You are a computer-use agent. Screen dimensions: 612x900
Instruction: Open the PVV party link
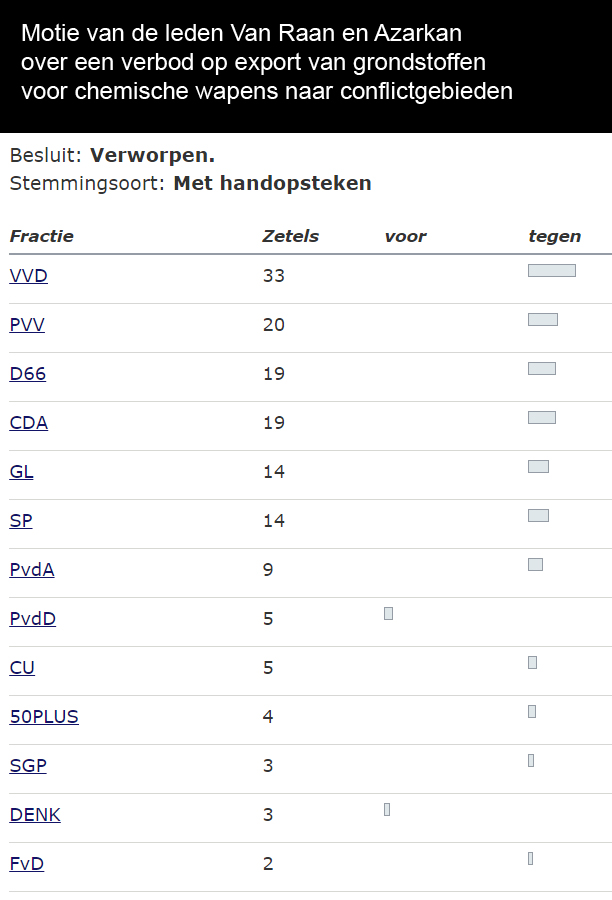27,325
